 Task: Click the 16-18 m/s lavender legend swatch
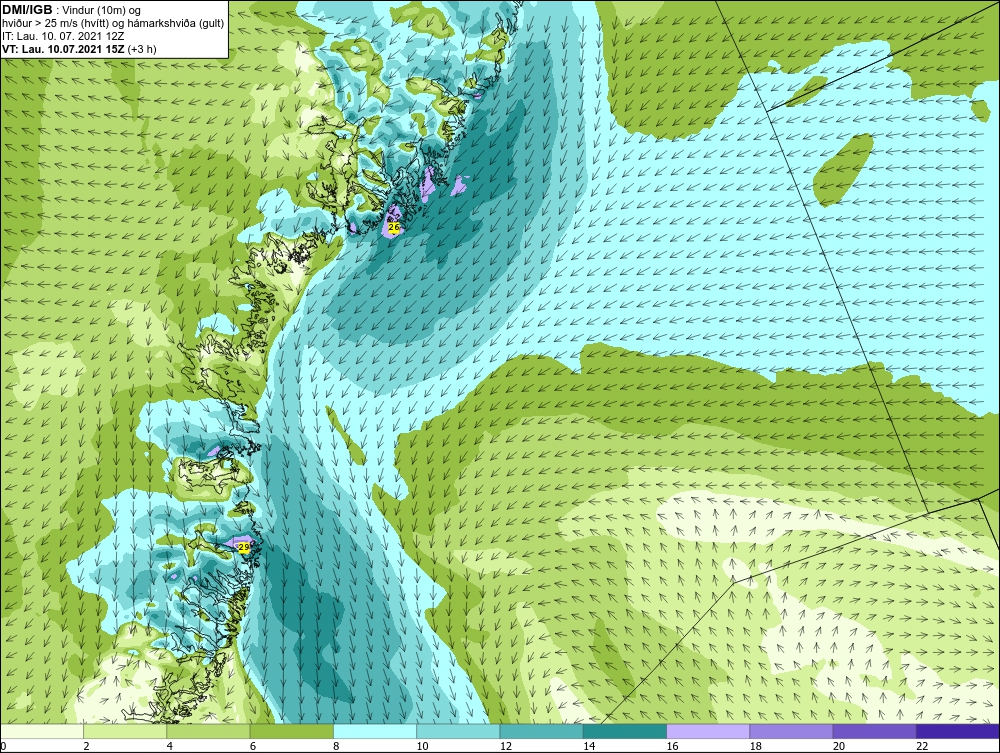[708, 731]
